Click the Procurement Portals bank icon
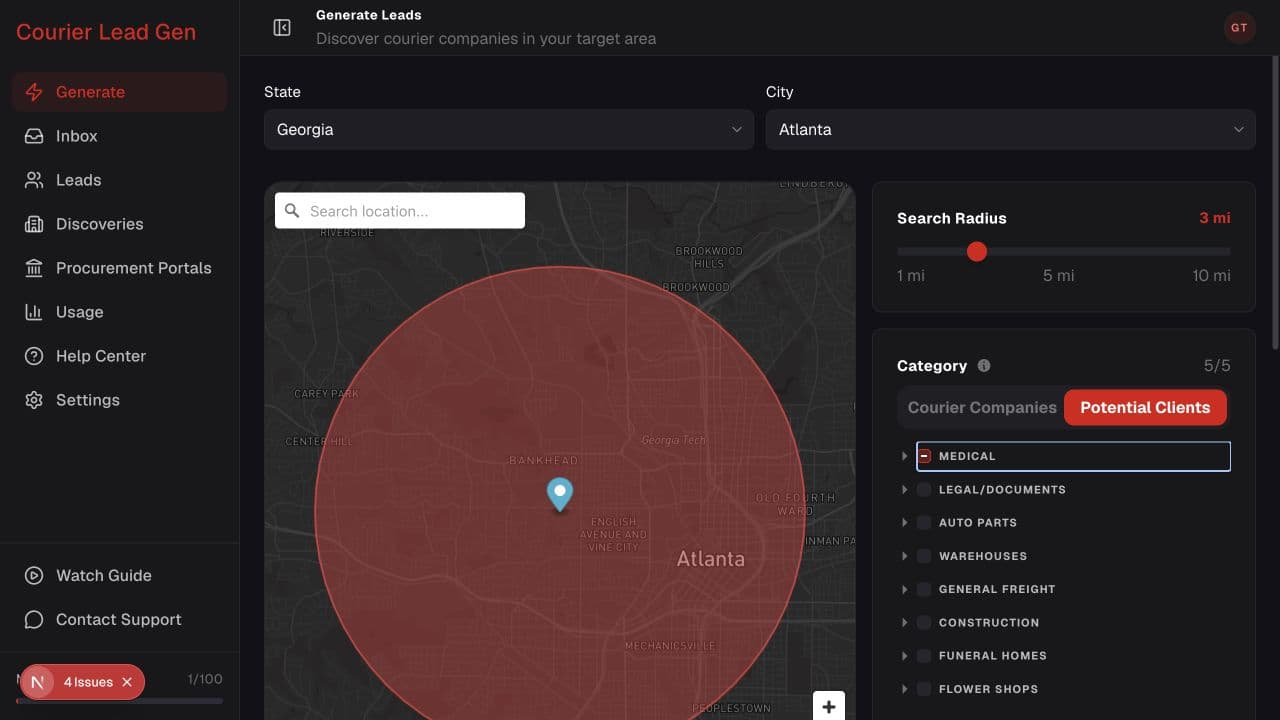Viewport: 1280px width, 720px height. [x=34, y=268]
